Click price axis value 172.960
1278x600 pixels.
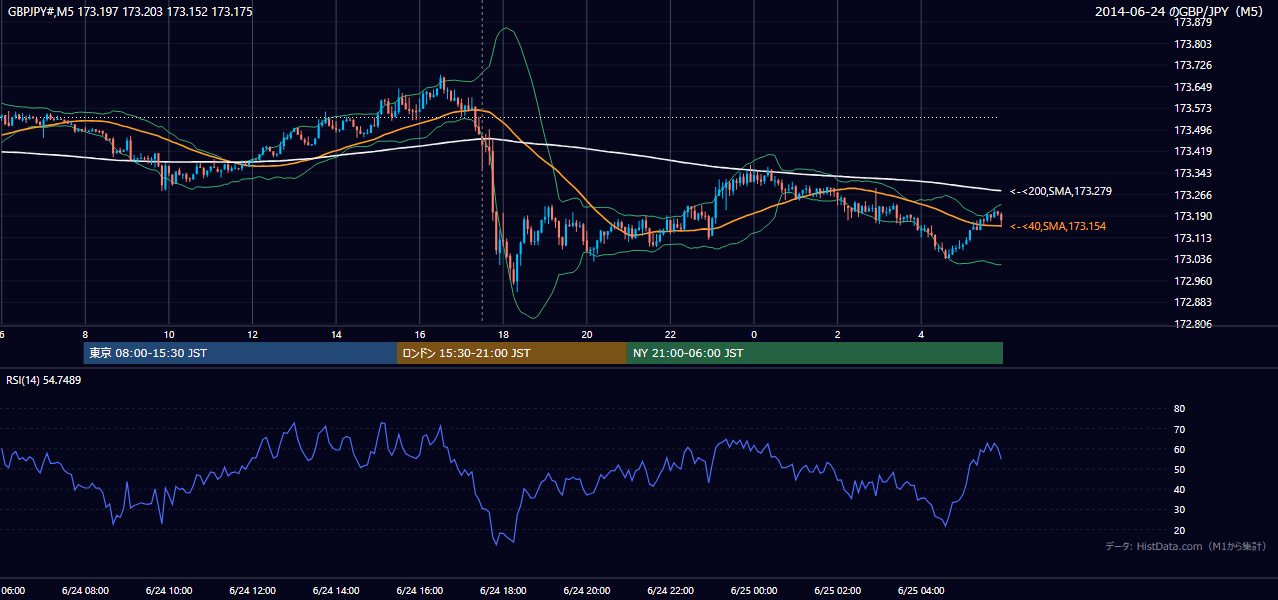click(x=1192, y=281)
